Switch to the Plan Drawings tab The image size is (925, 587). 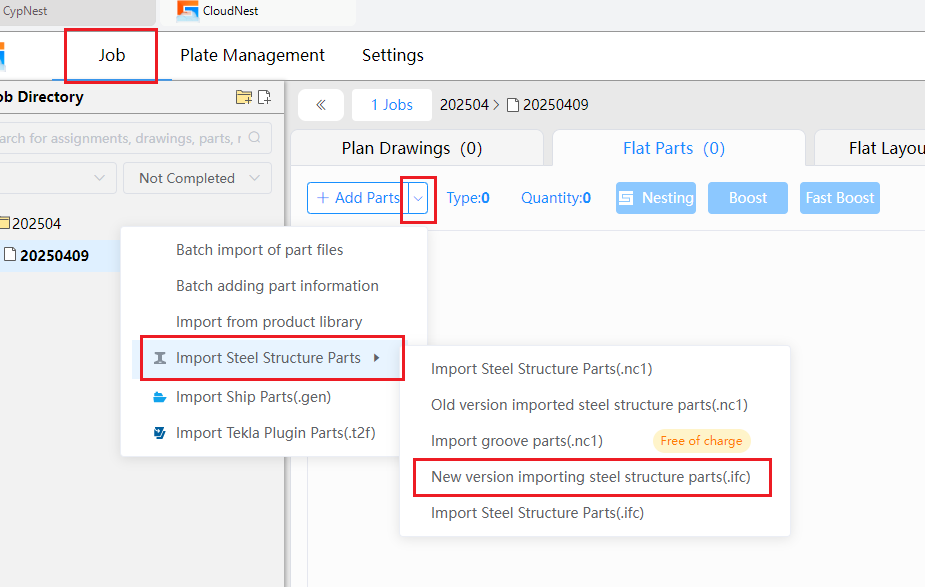tap(412, 148)
